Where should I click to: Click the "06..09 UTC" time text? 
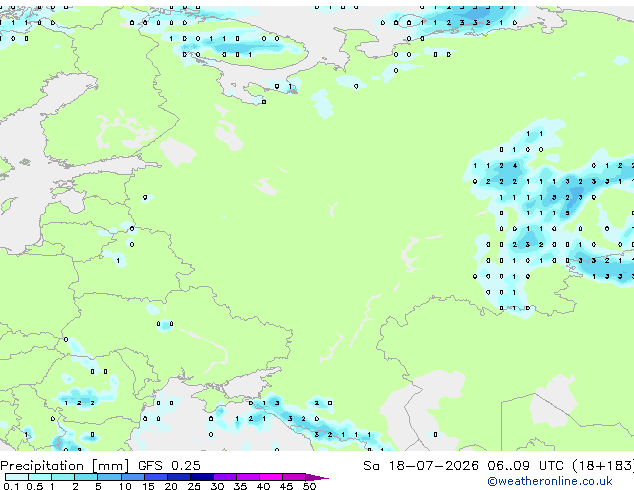(x=525, y=466)
